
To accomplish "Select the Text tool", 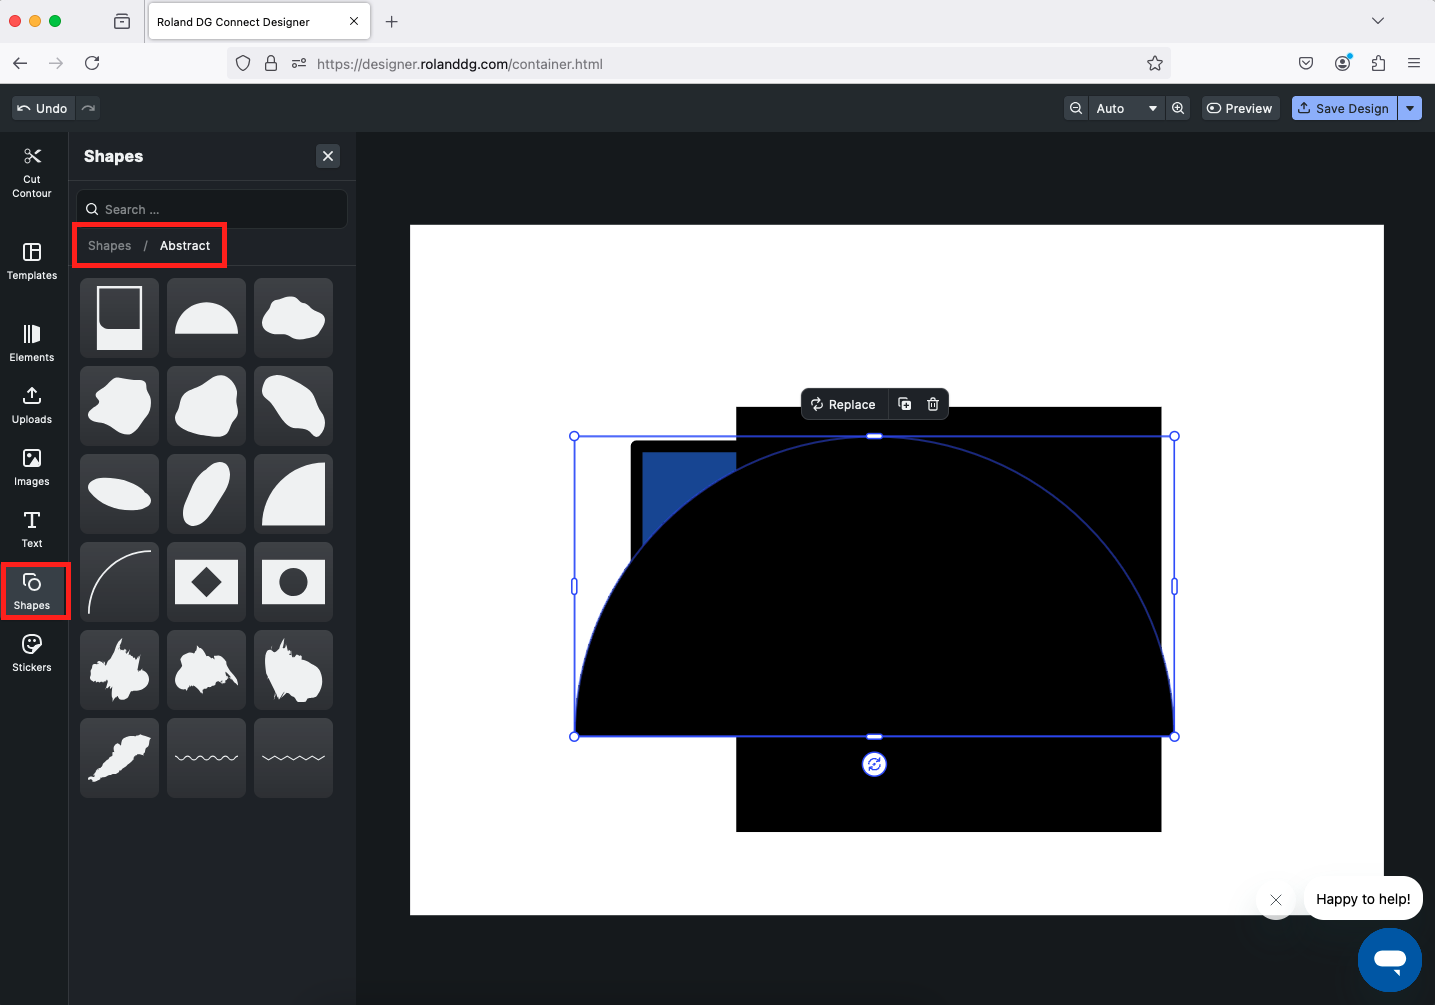I will (x=32, y=529).
